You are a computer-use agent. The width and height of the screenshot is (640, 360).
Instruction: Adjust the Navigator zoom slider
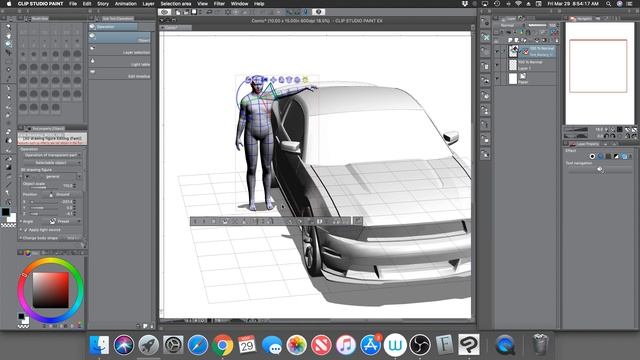(576, 130)
